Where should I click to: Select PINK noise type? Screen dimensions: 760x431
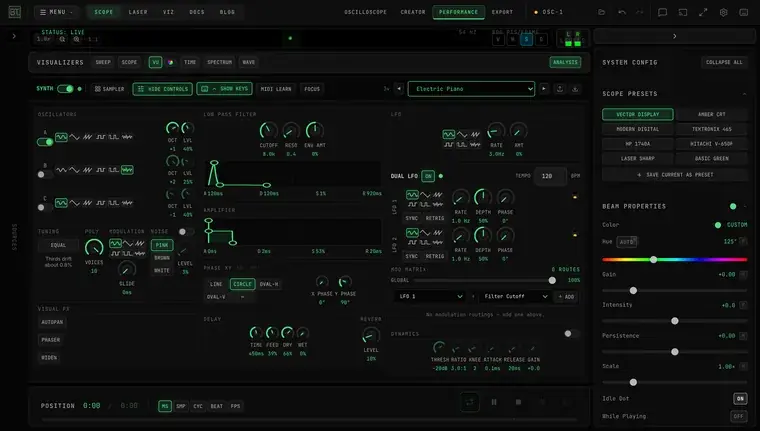coord(162,245)
